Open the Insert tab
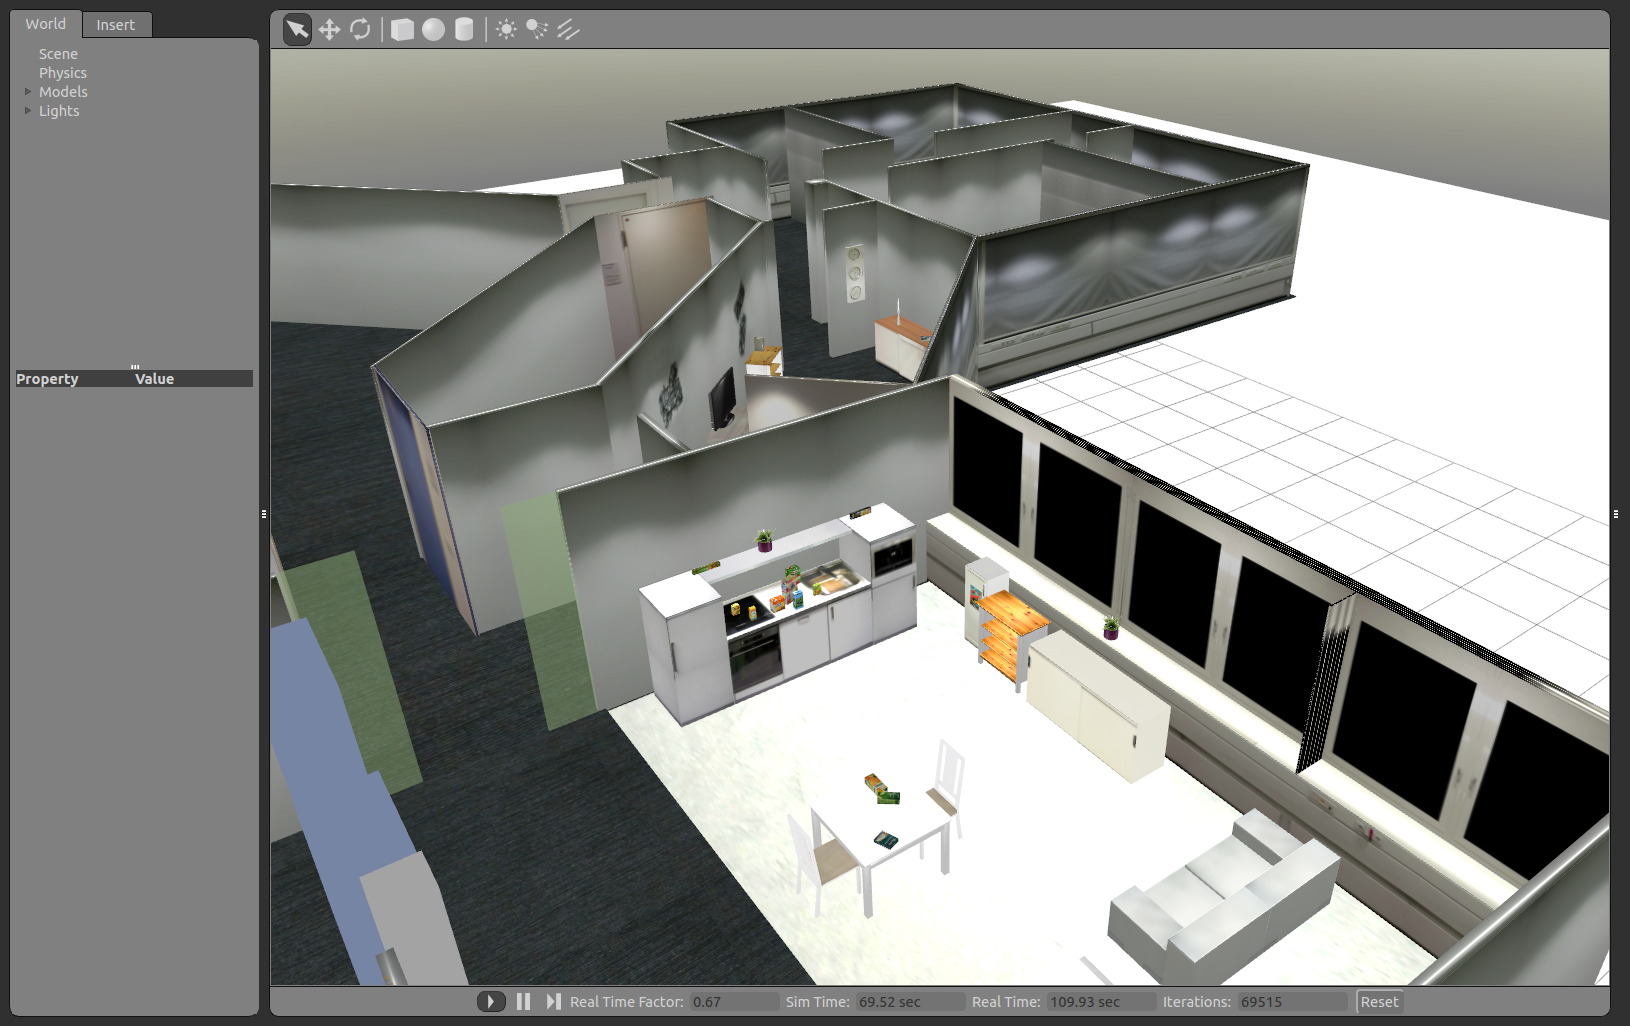This screenshot has width=1630, height=1026. point(116,25)
